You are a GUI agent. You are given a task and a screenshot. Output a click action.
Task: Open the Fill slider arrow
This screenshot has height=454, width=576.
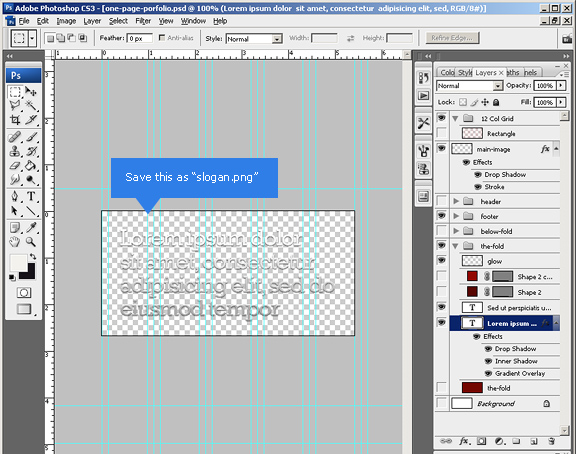click(561, 102)
